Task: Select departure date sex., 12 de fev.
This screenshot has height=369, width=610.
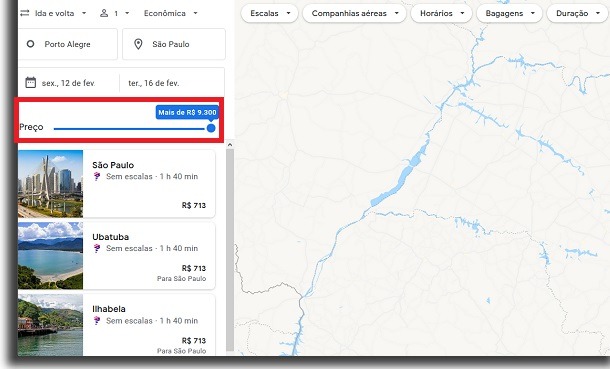Action: point(68,83)
